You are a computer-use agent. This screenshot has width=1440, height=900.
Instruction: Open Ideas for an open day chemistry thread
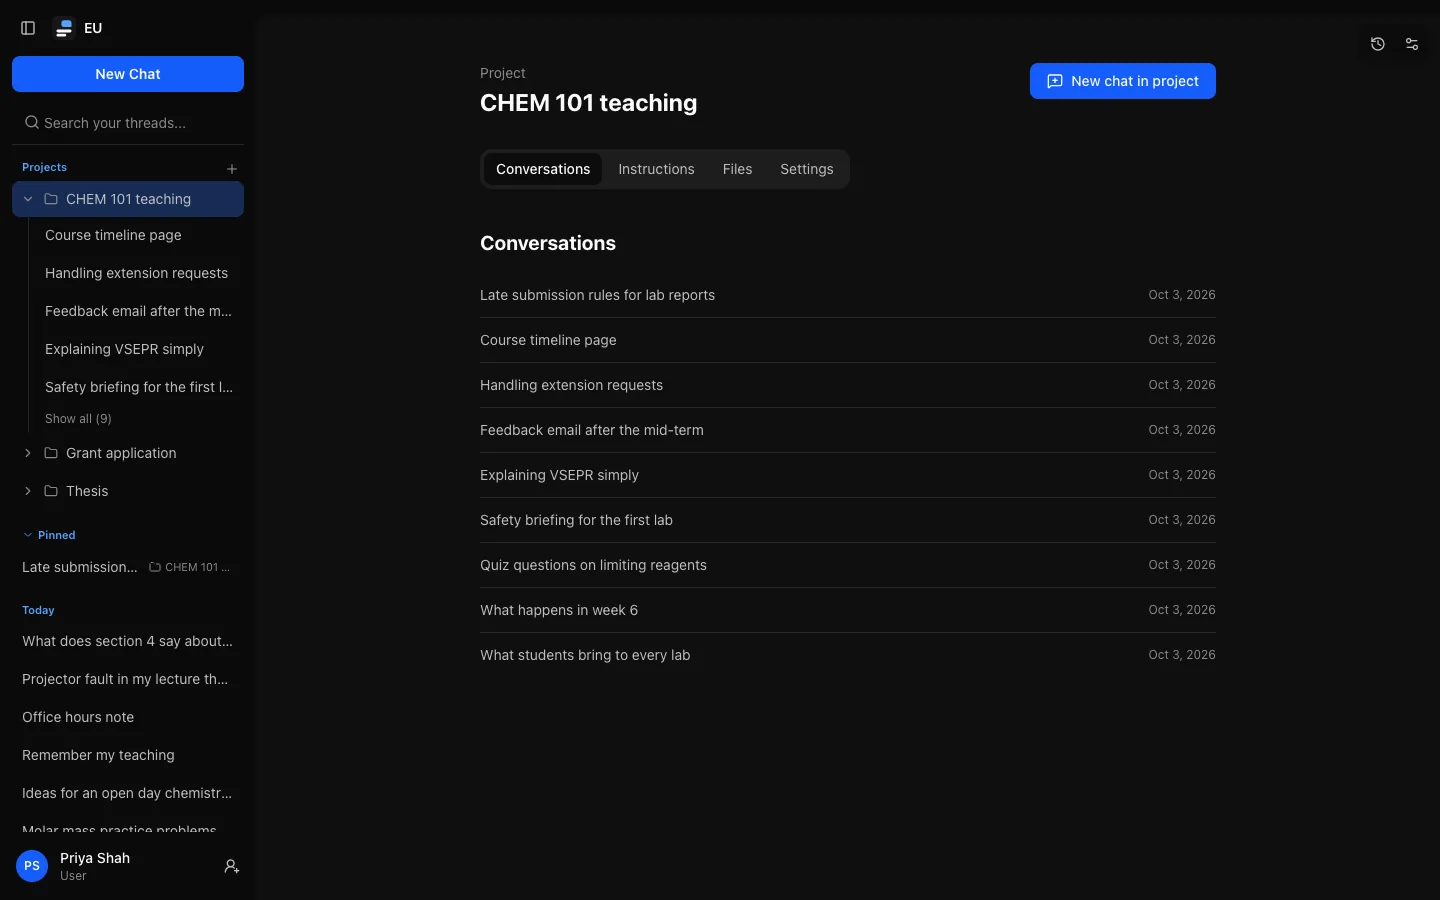[128, 793]
